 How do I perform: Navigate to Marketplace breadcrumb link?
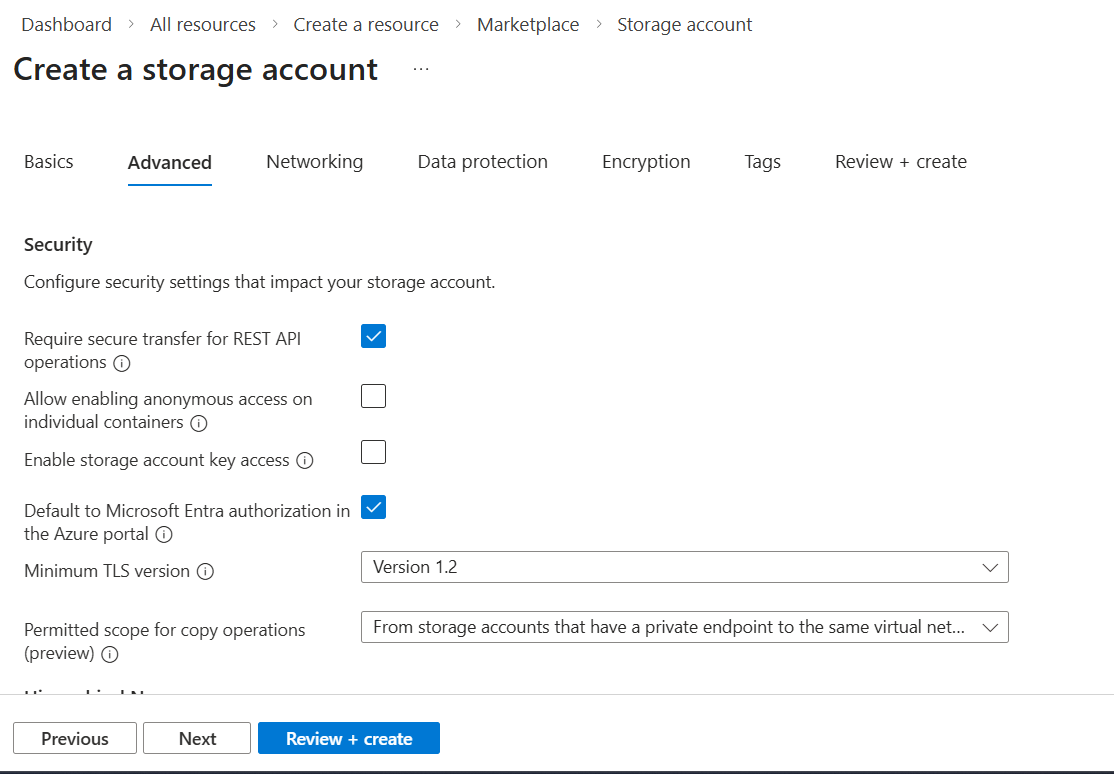528,25
